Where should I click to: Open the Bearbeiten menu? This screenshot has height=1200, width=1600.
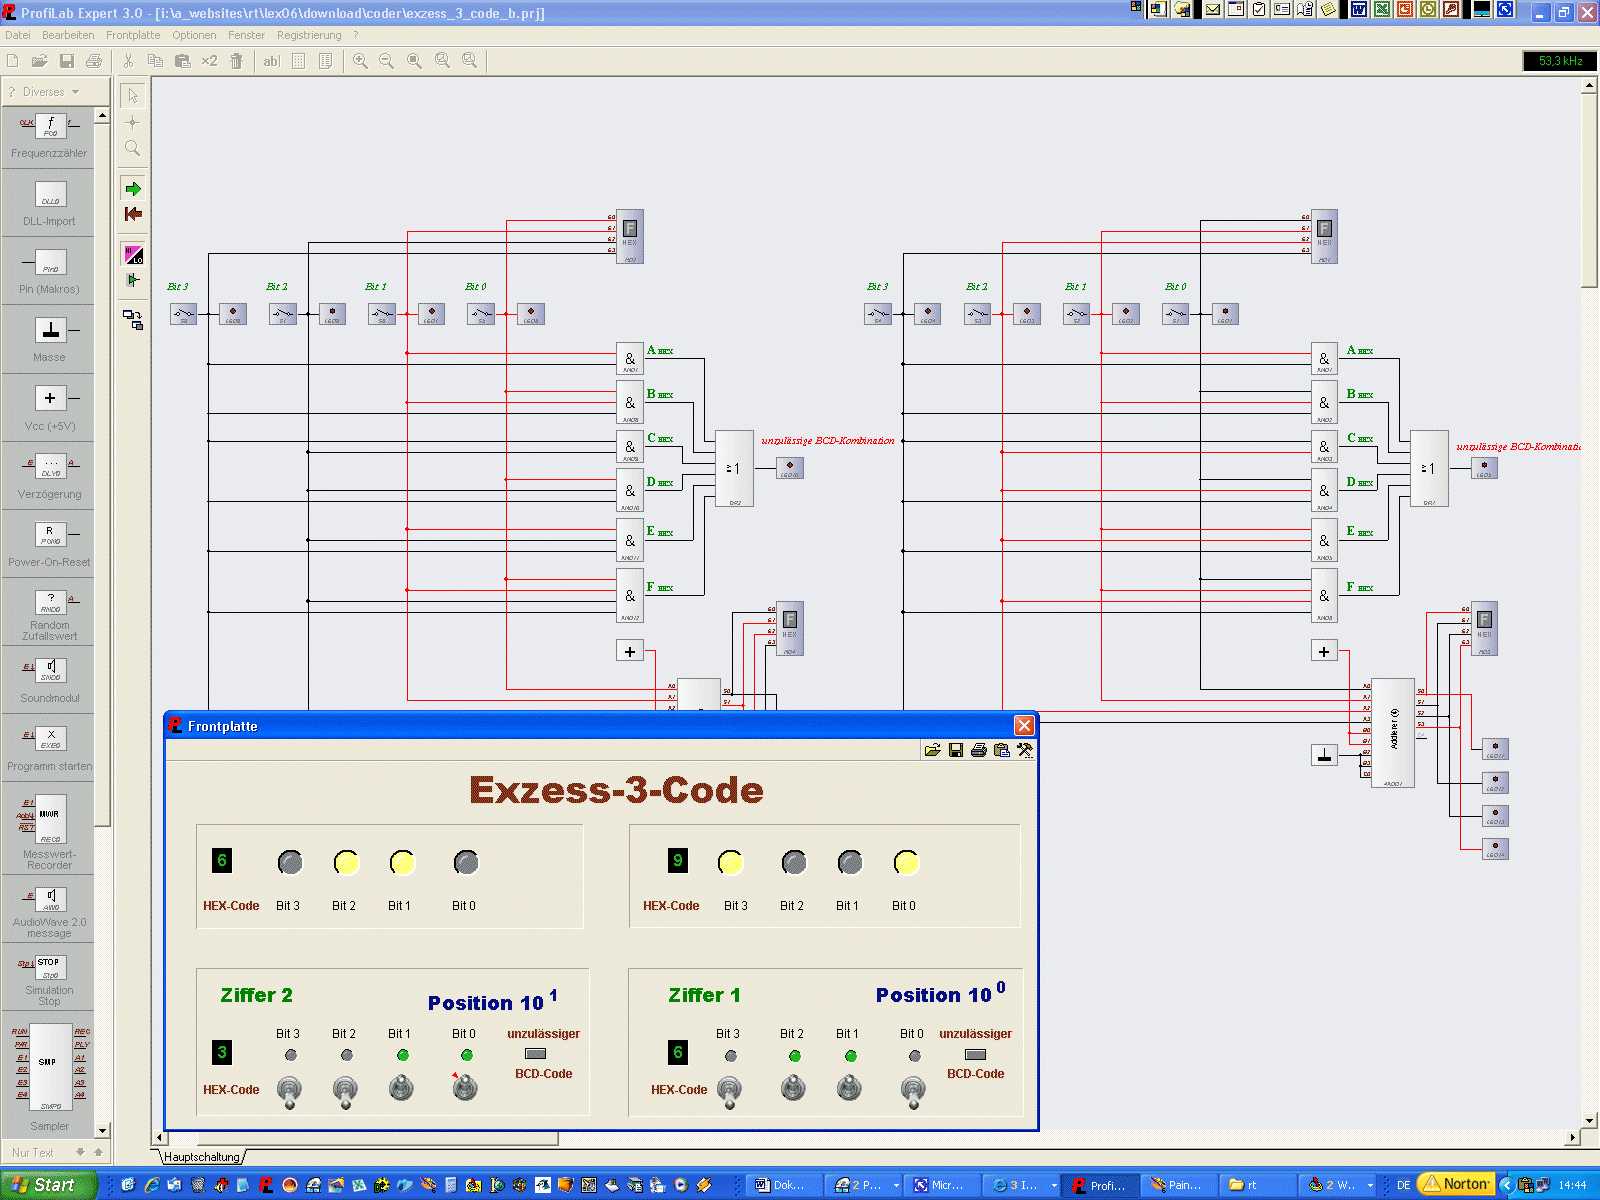[68, 35]
